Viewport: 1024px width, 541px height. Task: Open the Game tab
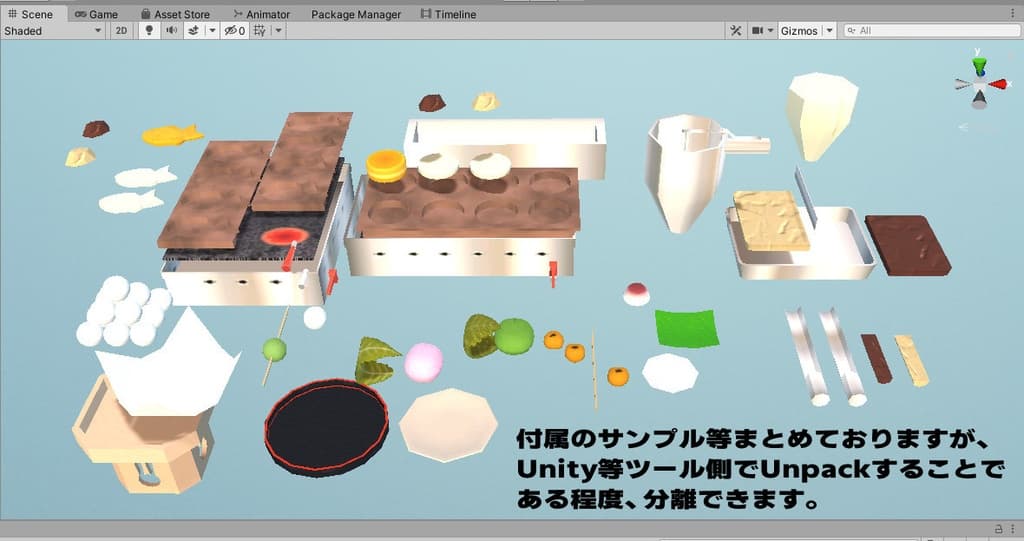point(96,14)
